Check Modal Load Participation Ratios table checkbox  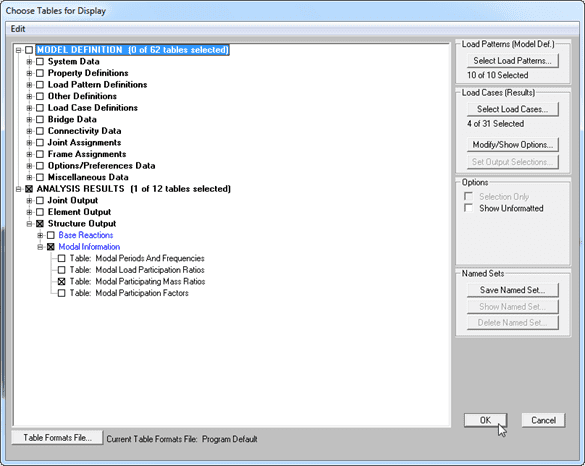tap(62, 270)
